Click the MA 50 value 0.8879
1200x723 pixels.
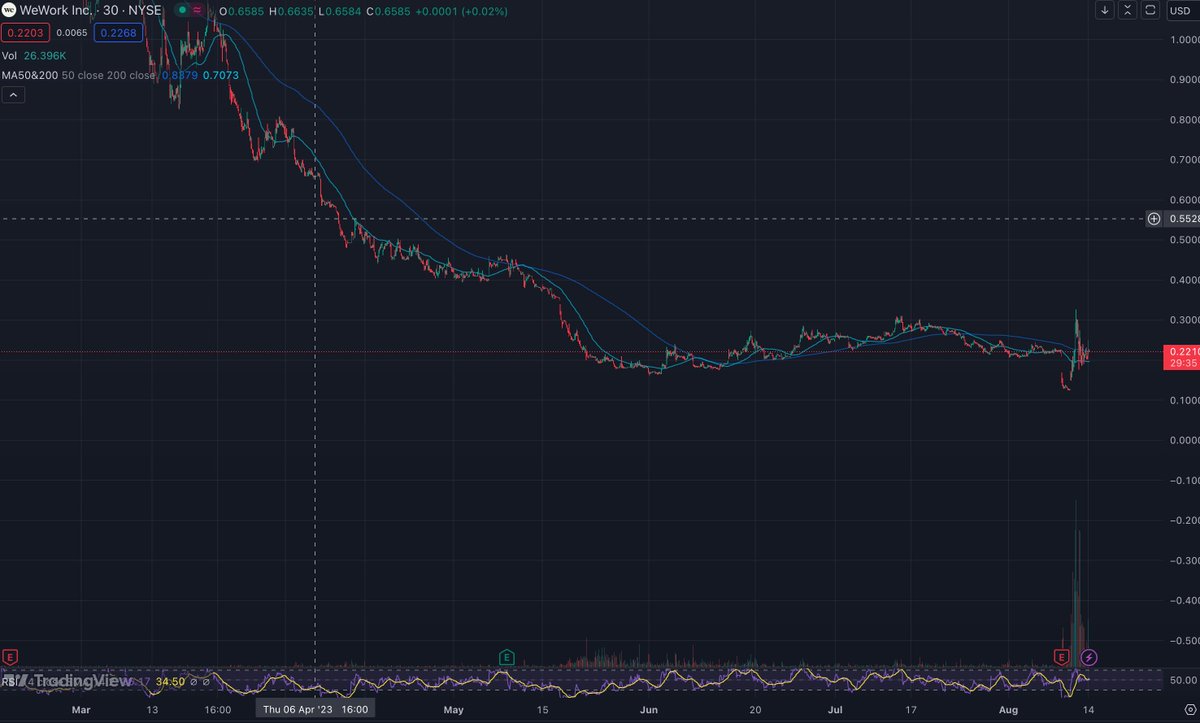(179, 74)
